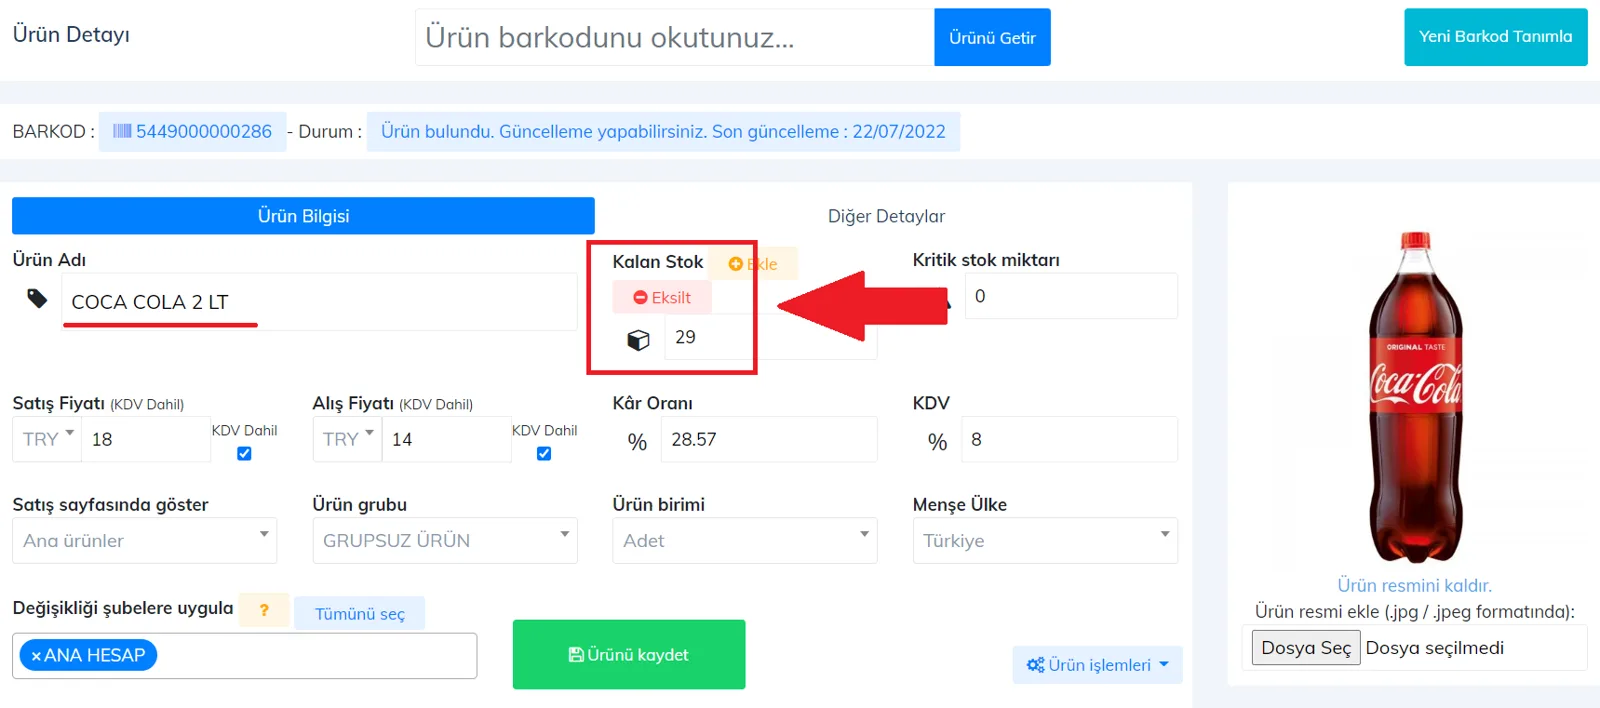This screenshot has height=708, width=1600.
Task: Click the Satış Fiyatı amount field
Action: (146, 439)
